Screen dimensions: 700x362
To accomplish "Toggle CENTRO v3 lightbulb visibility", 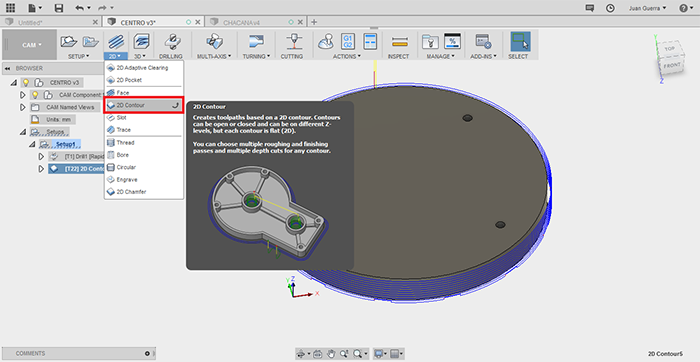I will [26, 83].
